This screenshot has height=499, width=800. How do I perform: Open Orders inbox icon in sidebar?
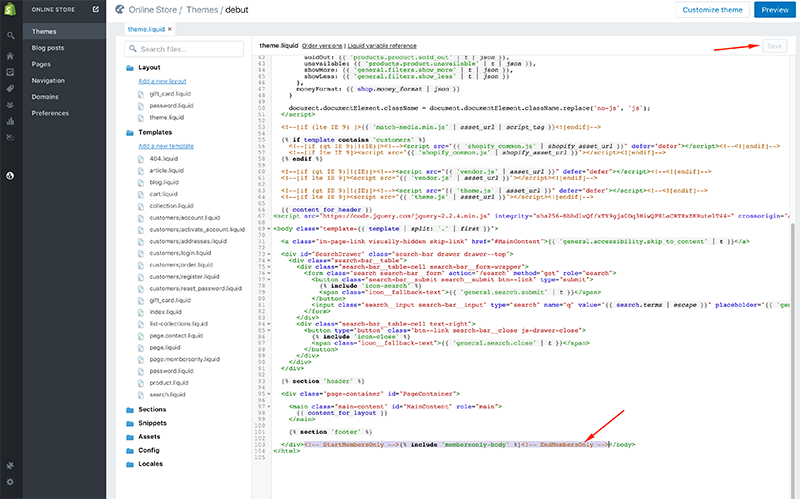click(x=10, y=72)
